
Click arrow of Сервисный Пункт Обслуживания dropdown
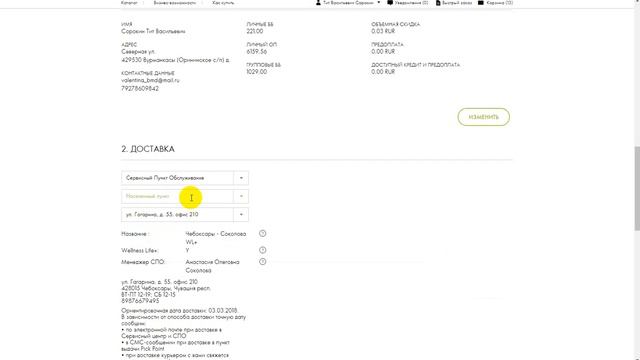[x=241, y=178]
